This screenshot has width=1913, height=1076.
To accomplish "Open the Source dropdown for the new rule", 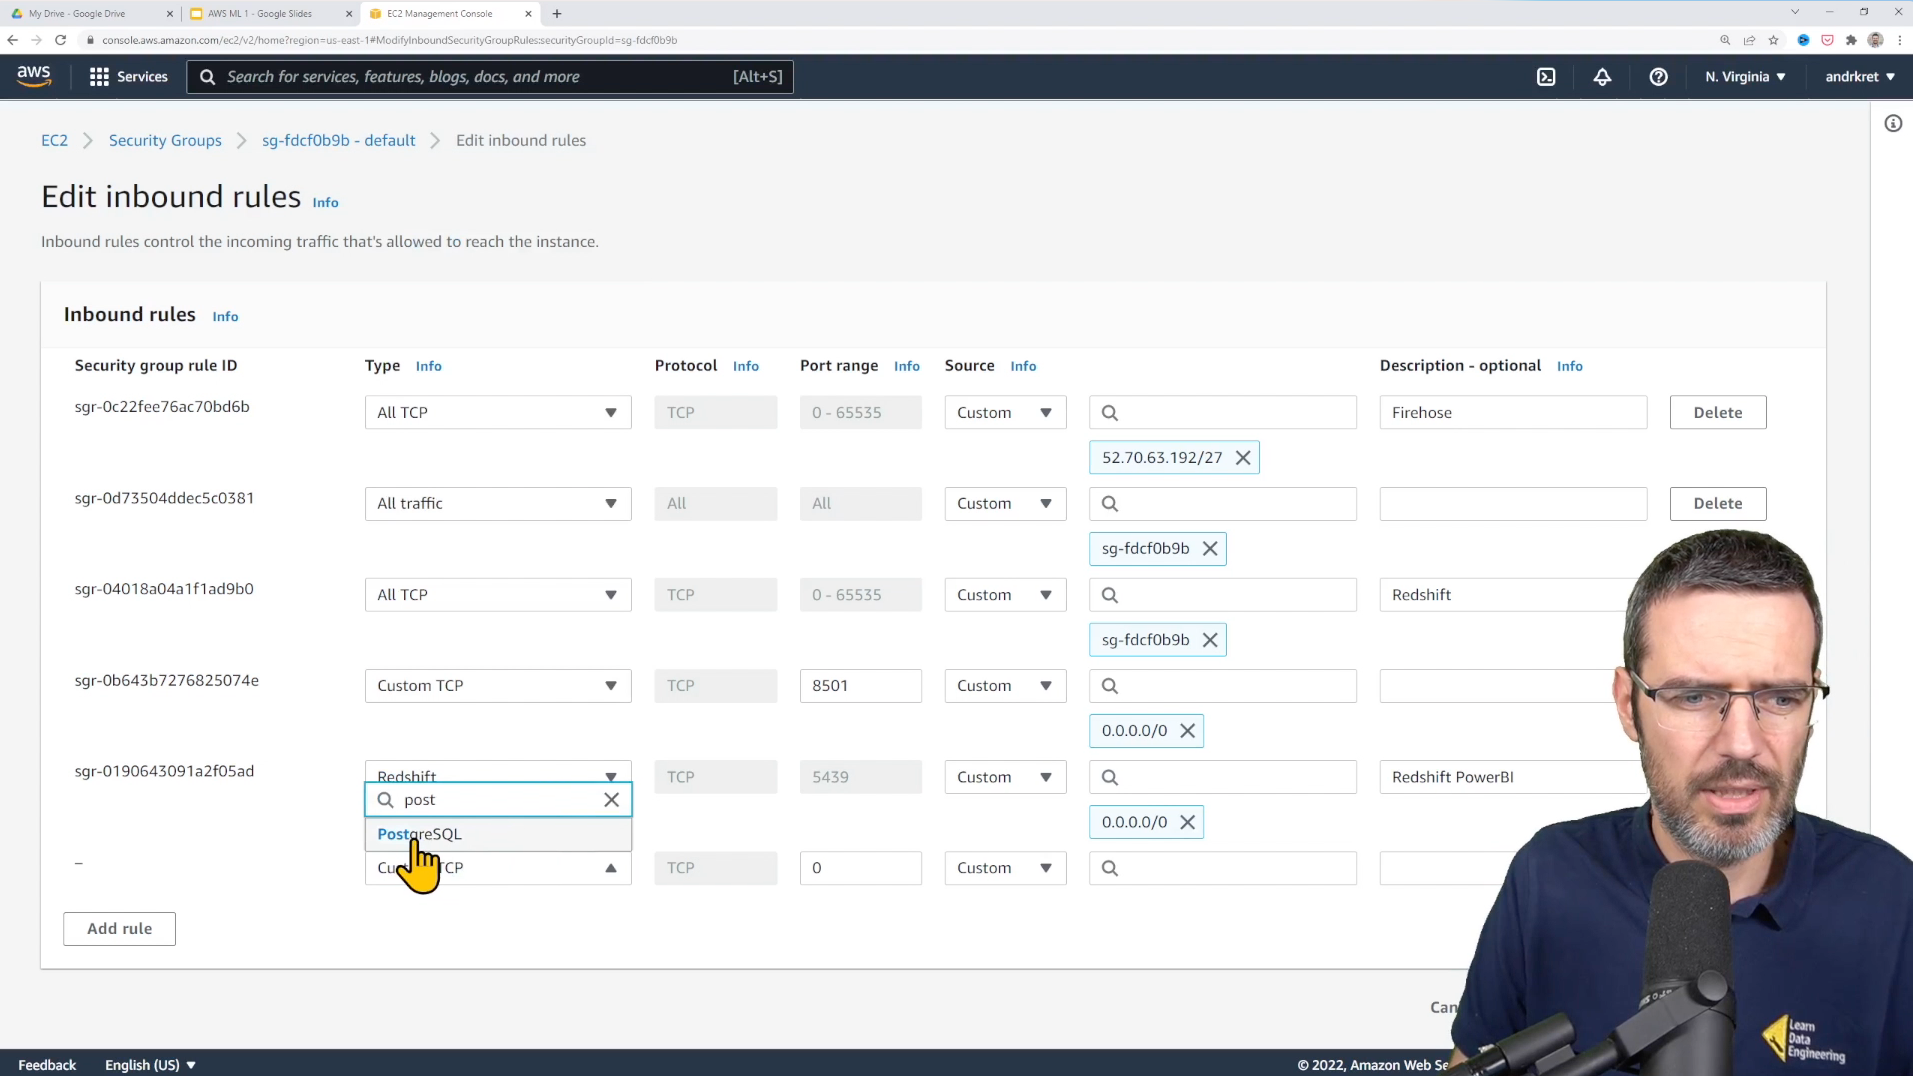I will 1005,868.
